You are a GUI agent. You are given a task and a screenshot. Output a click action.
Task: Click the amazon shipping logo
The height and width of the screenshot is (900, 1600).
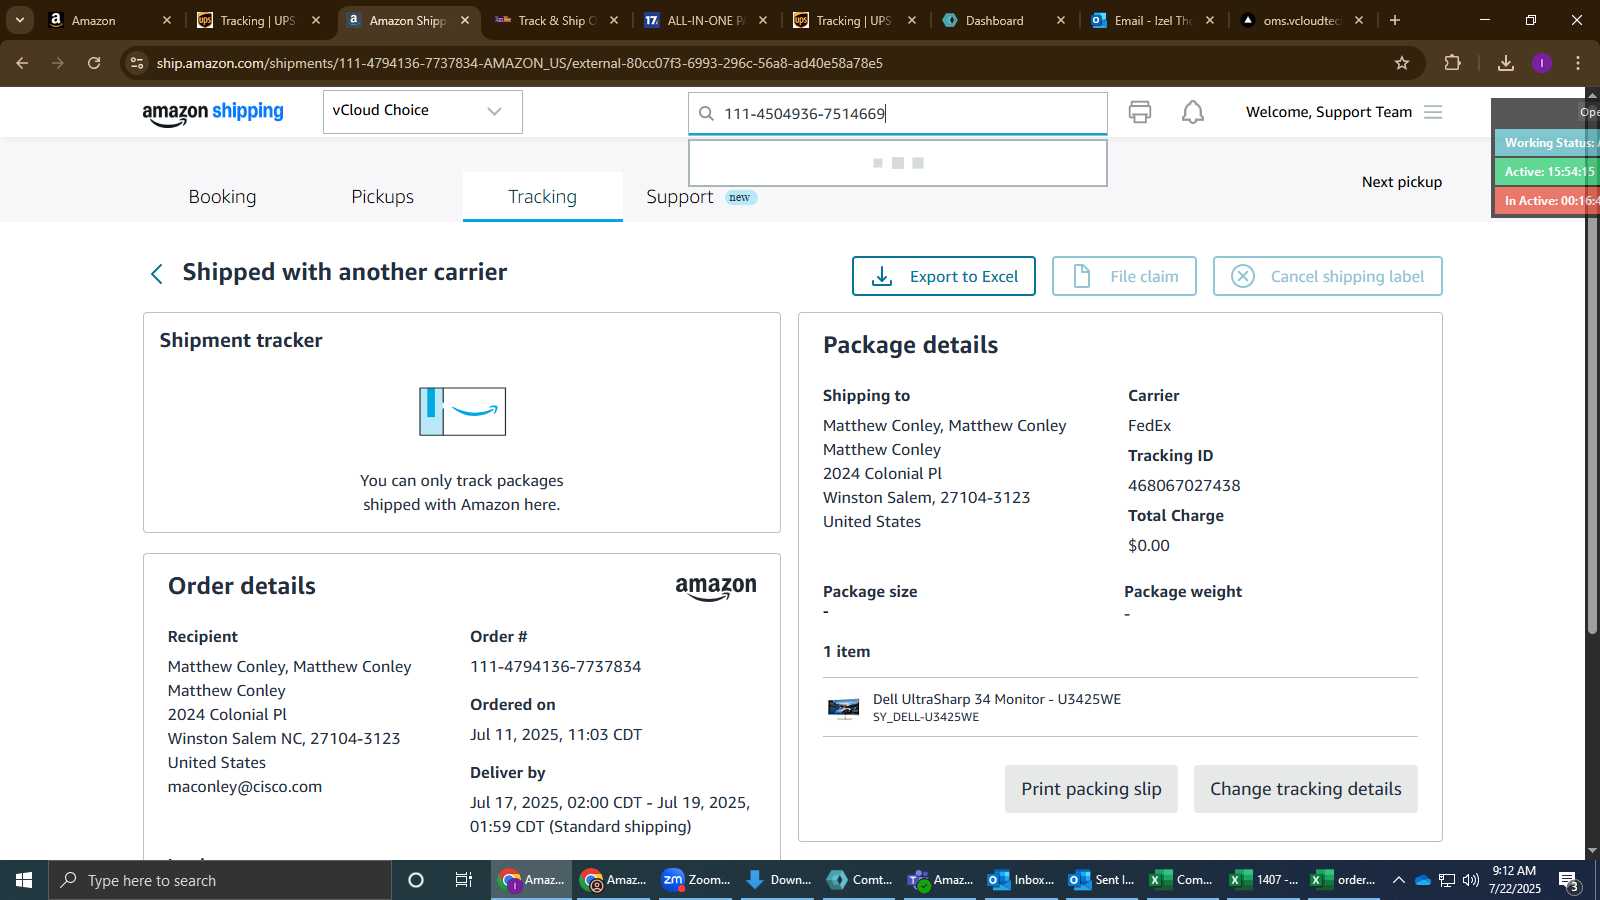coord(213,113)
